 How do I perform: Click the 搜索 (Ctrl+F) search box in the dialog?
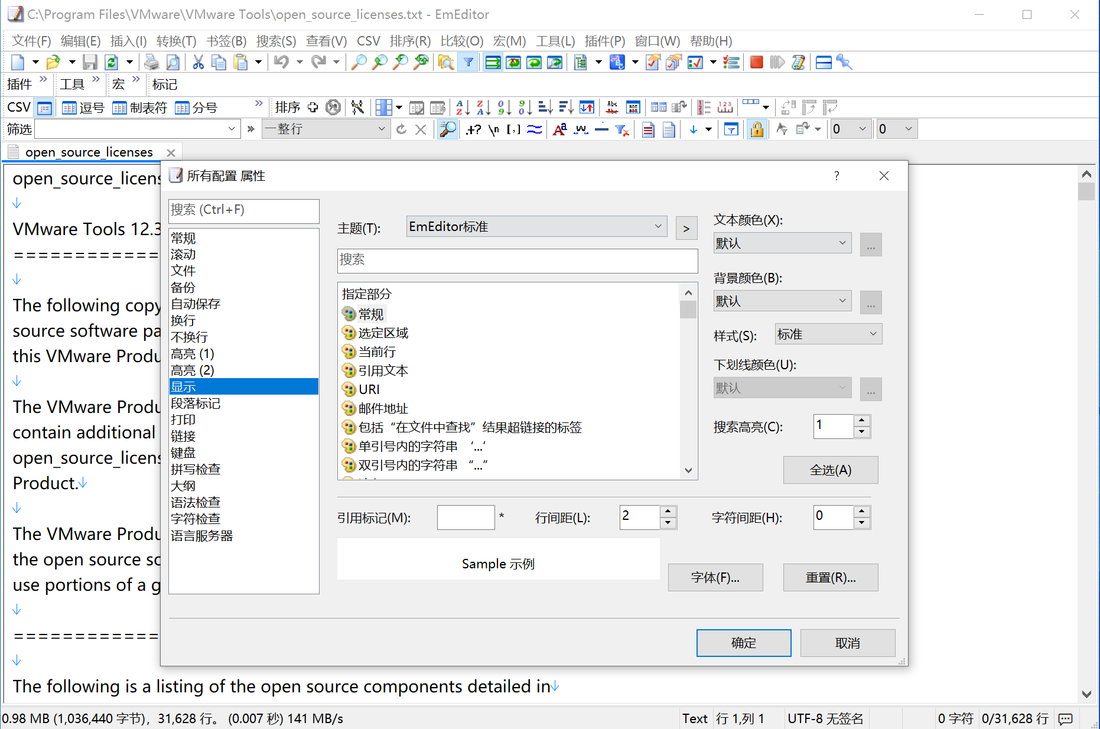[x=243, y=210]
